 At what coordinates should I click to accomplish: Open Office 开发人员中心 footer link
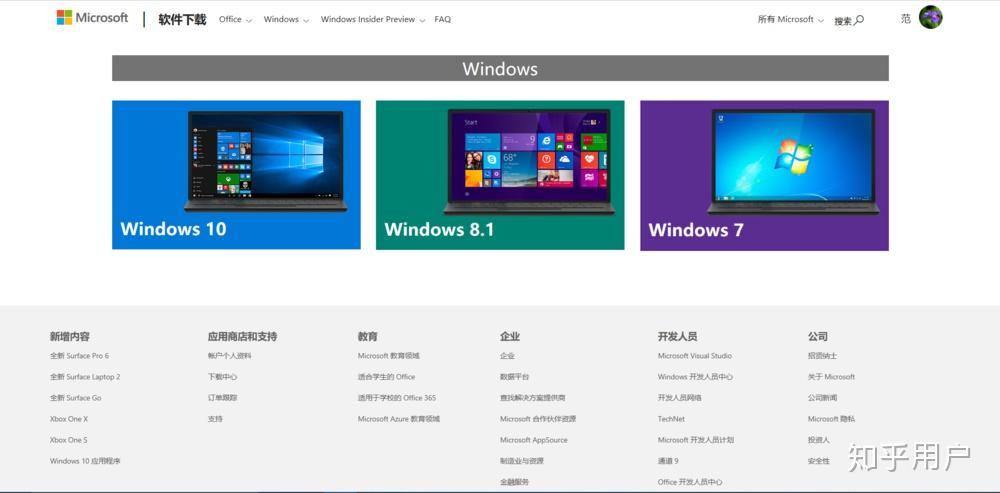tap(690, 482)
